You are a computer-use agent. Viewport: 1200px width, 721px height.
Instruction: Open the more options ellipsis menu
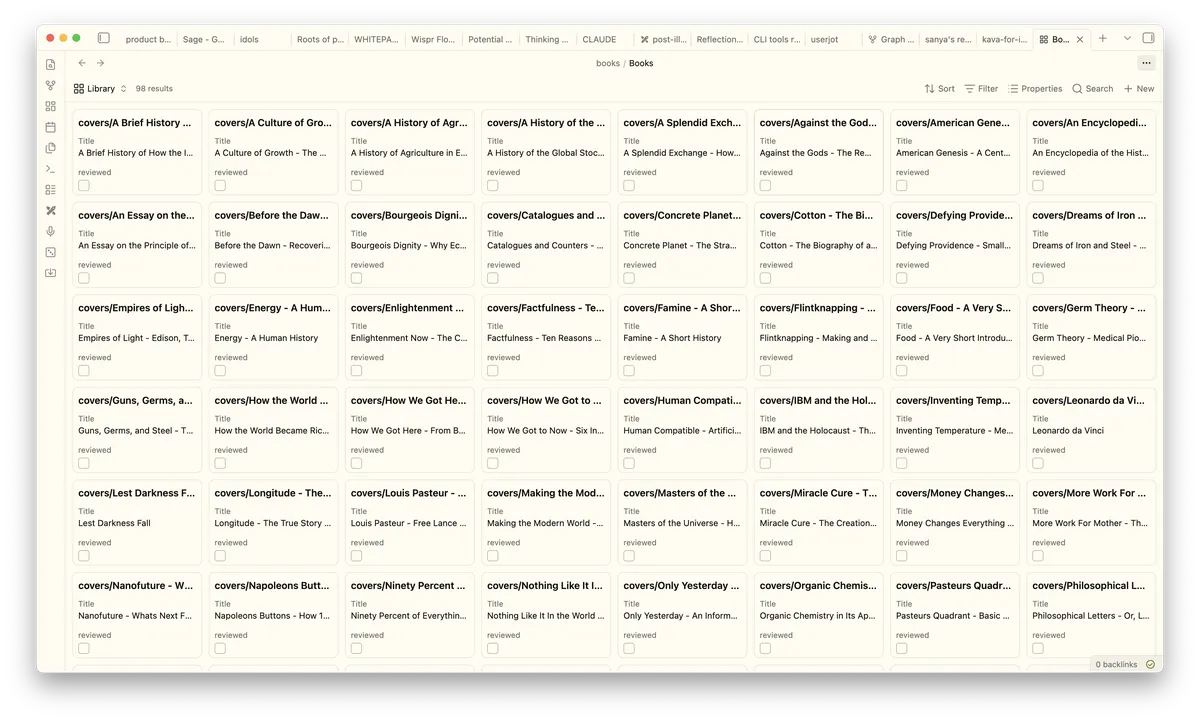[1146, 63]
